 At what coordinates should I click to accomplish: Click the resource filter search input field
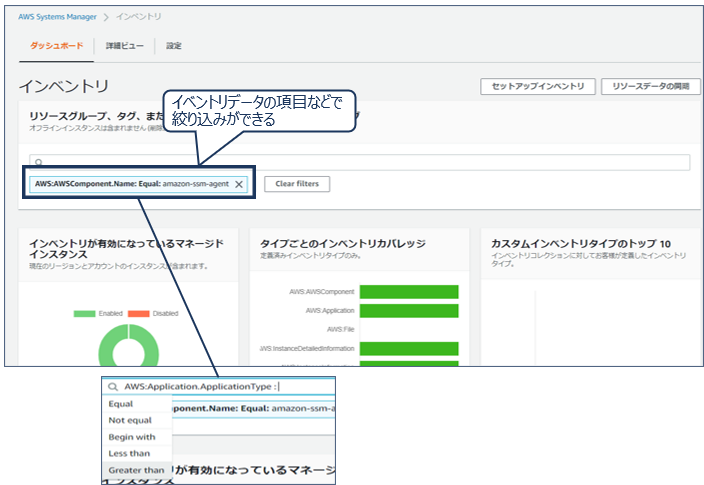(360, 162)
